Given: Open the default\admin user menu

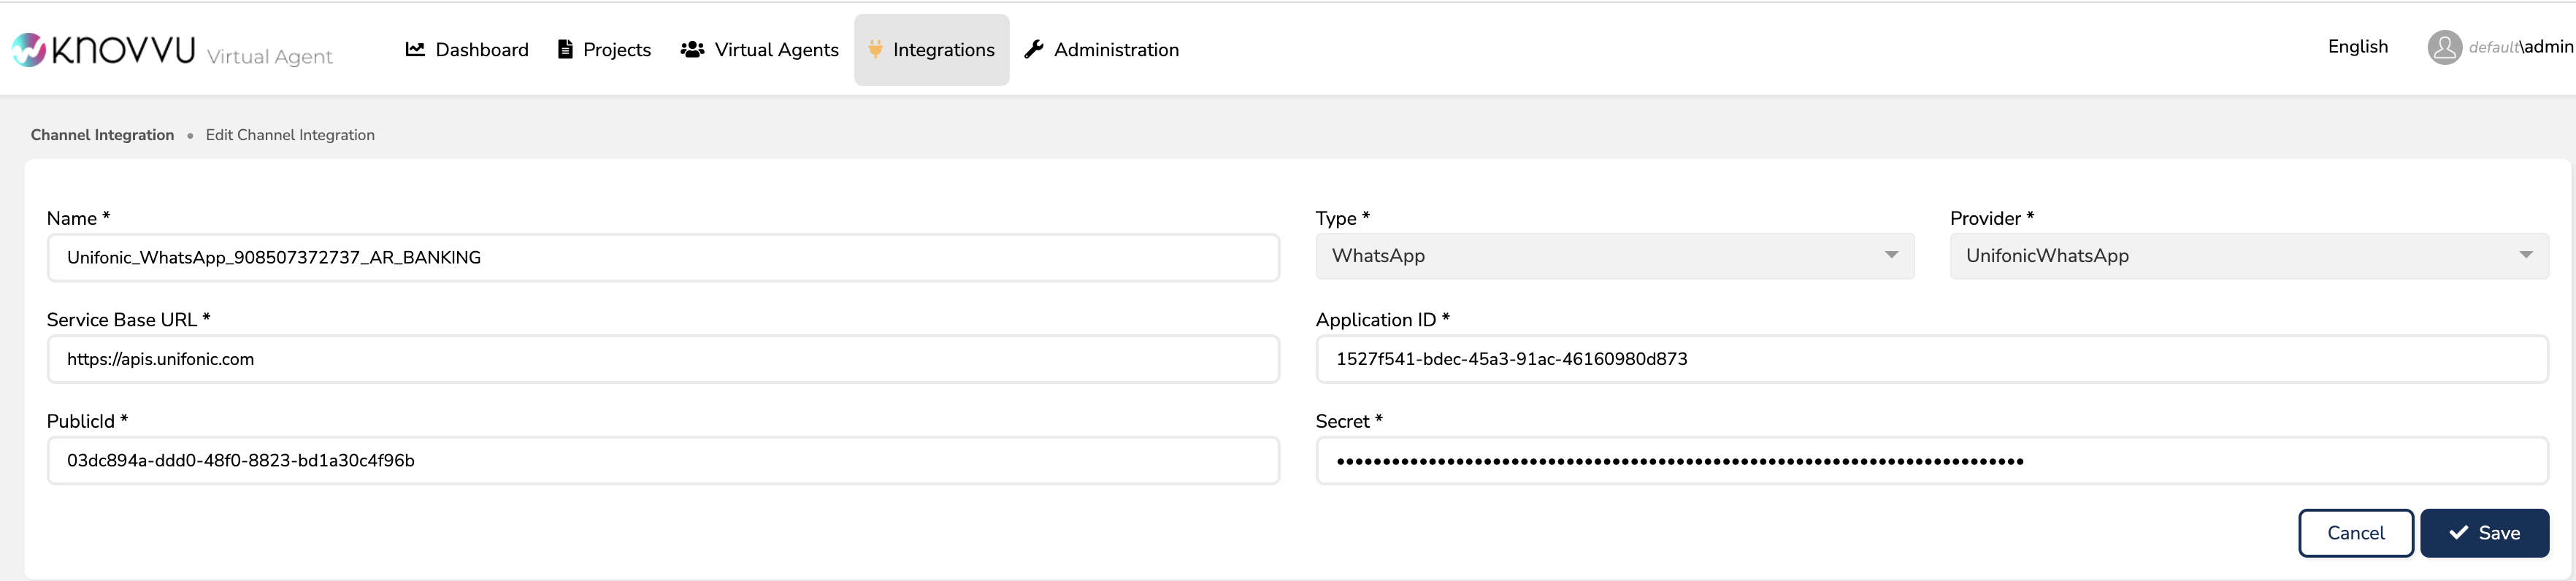Looking at the screenshot, I should click(x=2520, y=47).
